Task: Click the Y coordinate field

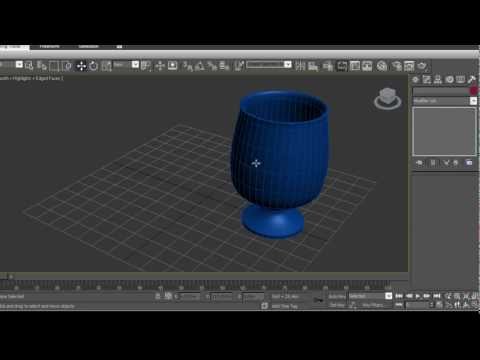Action: (x=222, y=296)
